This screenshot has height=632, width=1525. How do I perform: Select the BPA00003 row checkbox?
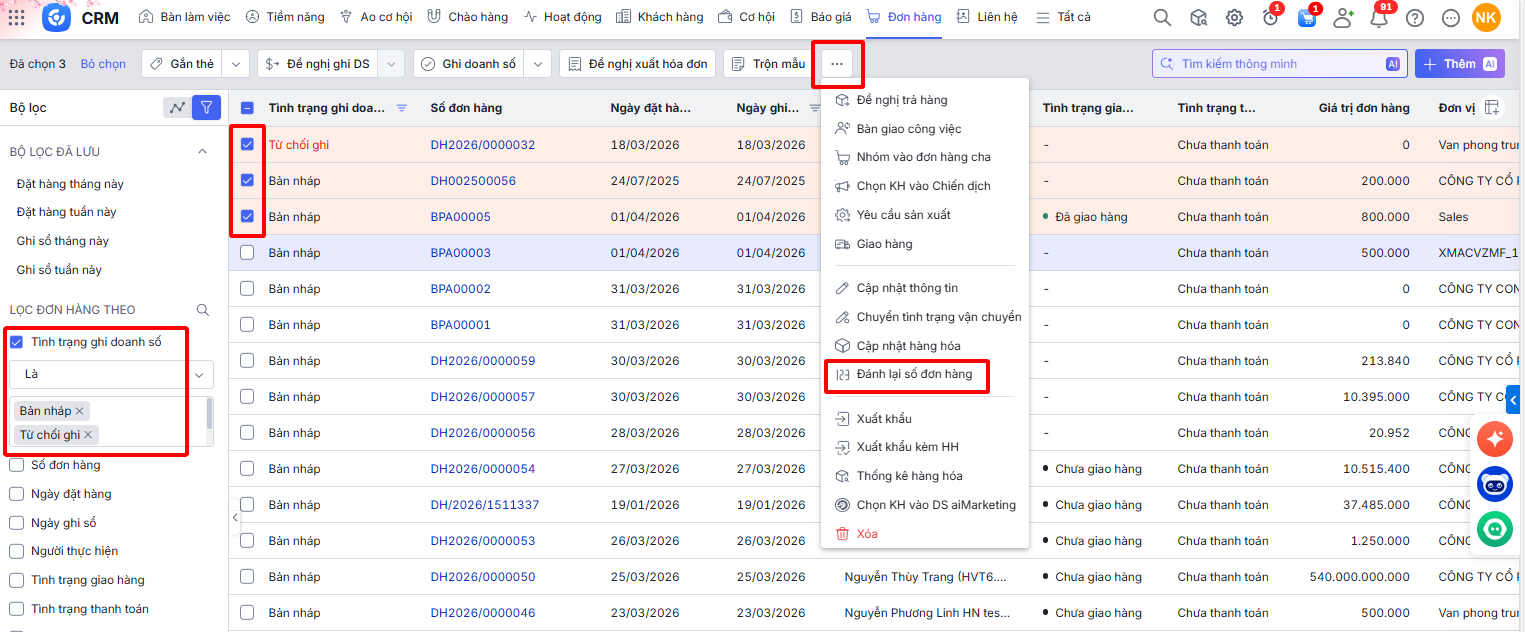(x=247, y=253)
